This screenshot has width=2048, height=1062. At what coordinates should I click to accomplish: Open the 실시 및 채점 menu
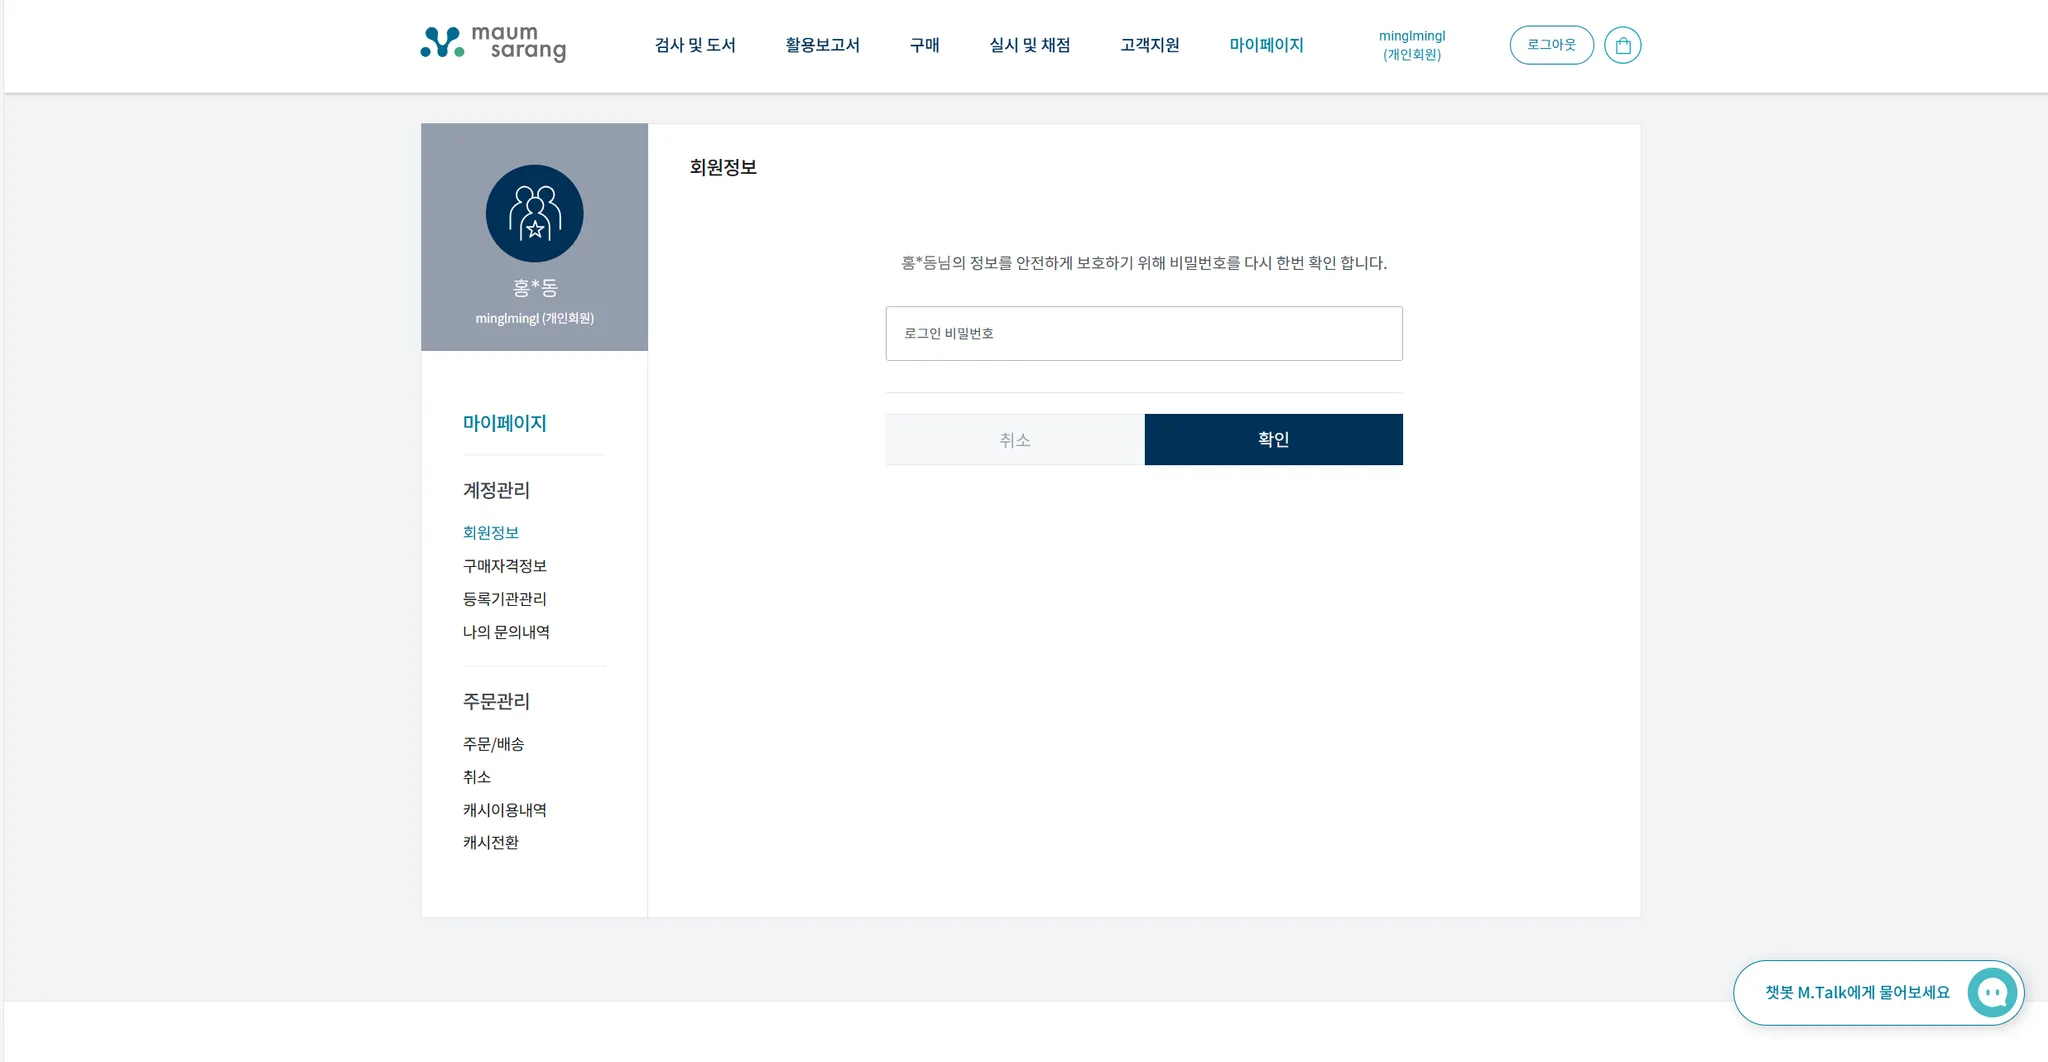1030,45
